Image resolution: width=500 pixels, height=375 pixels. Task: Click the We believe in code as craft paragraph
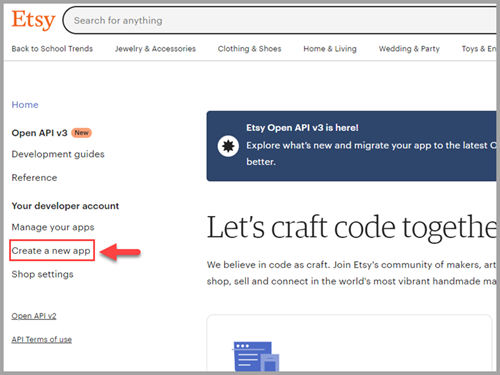tap(351, 273)
